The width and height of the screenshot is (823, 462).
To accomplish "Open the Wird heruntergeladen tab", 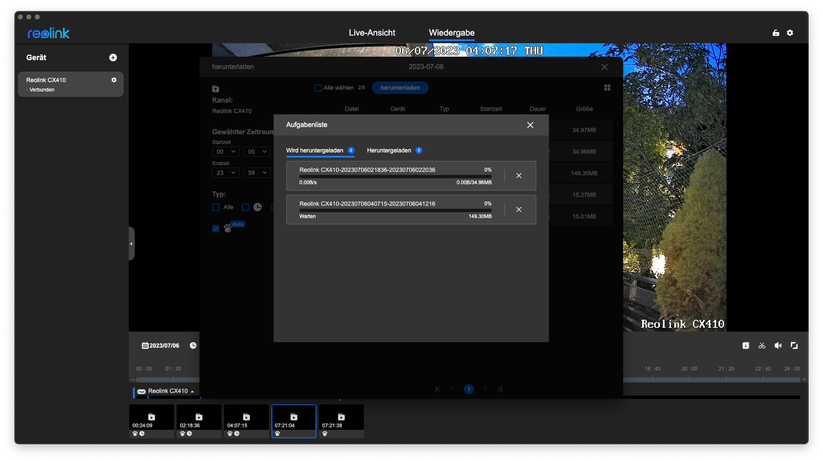I will [x=320, y=151].
